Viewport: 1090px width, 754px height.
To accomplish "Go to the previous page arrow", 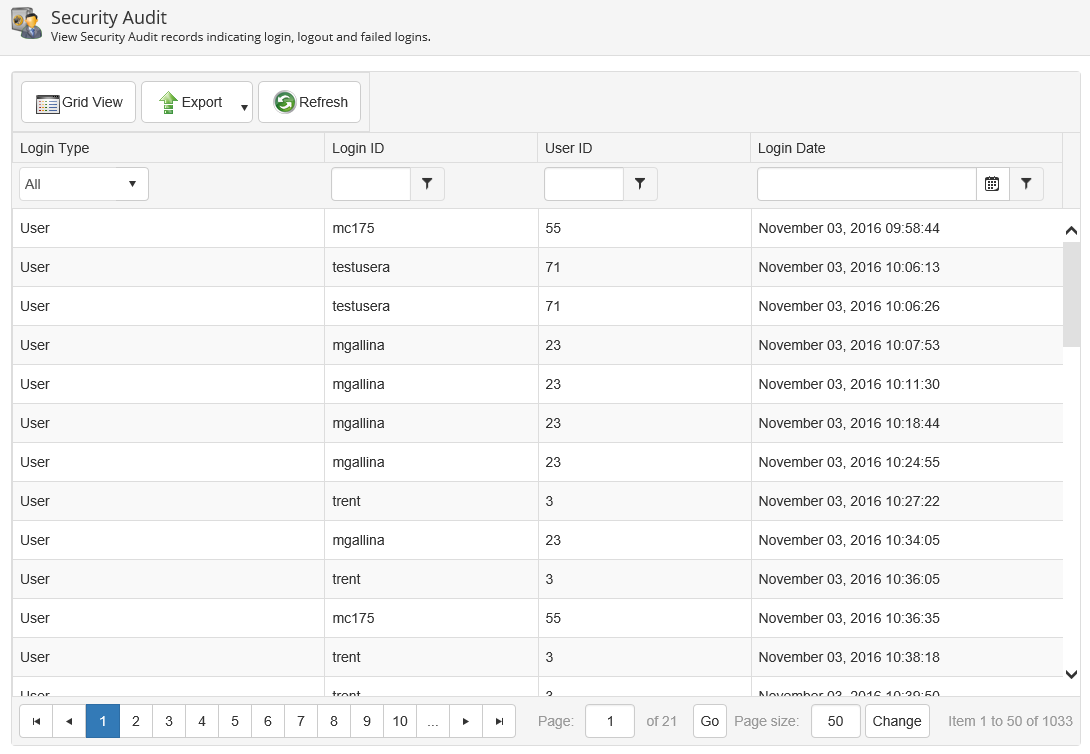I will (69, 721).
